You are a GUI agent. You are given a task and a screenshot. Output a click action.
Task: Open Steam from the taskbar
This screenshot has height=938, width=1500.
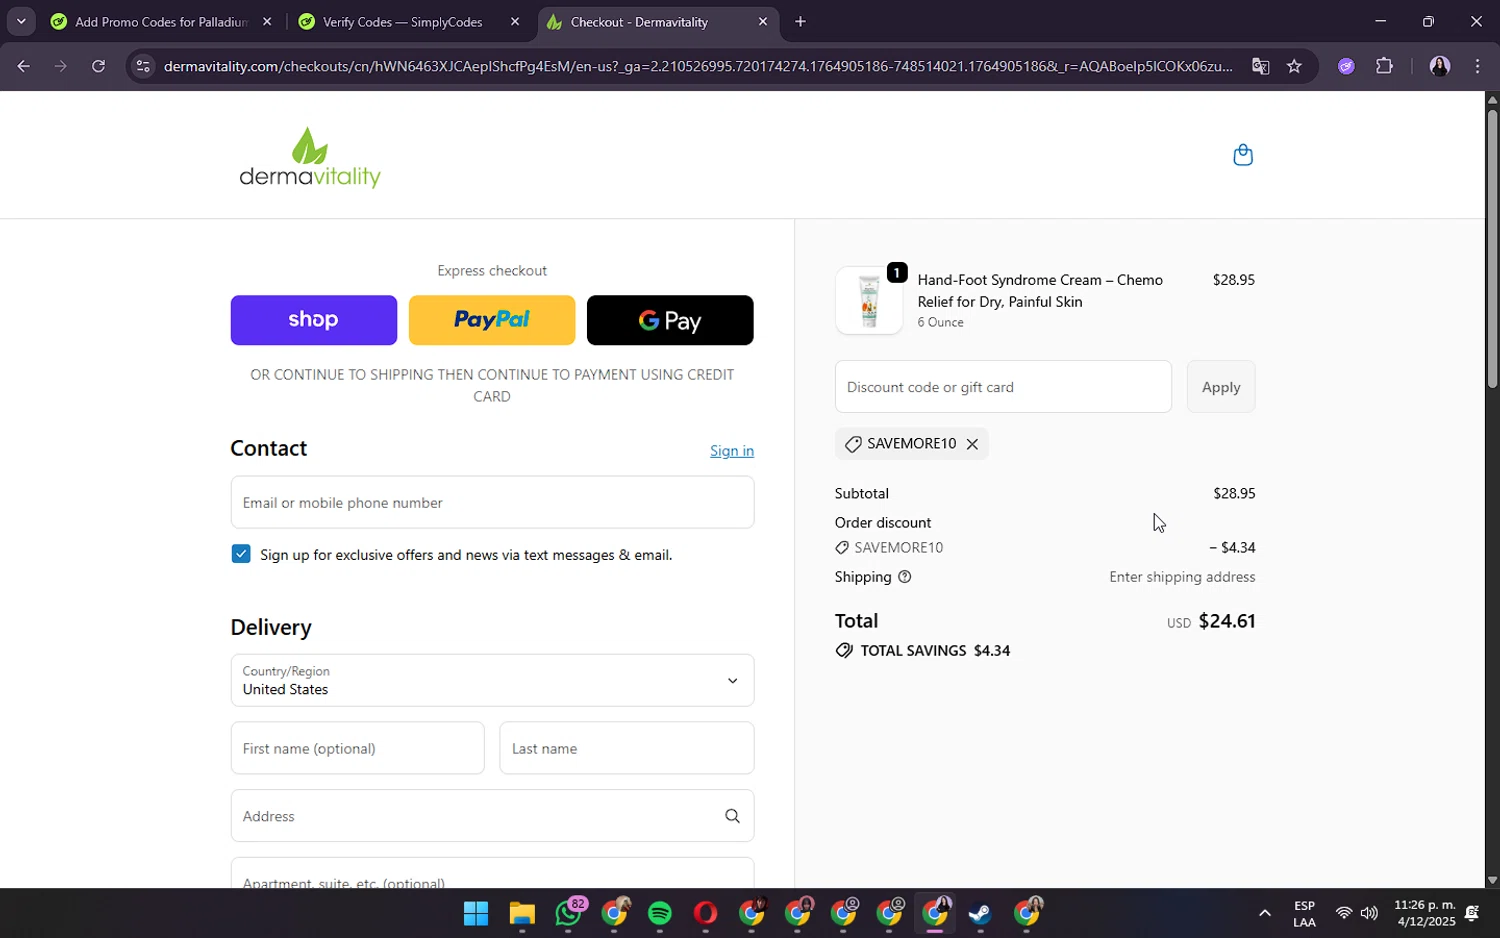tap(979, 913)
